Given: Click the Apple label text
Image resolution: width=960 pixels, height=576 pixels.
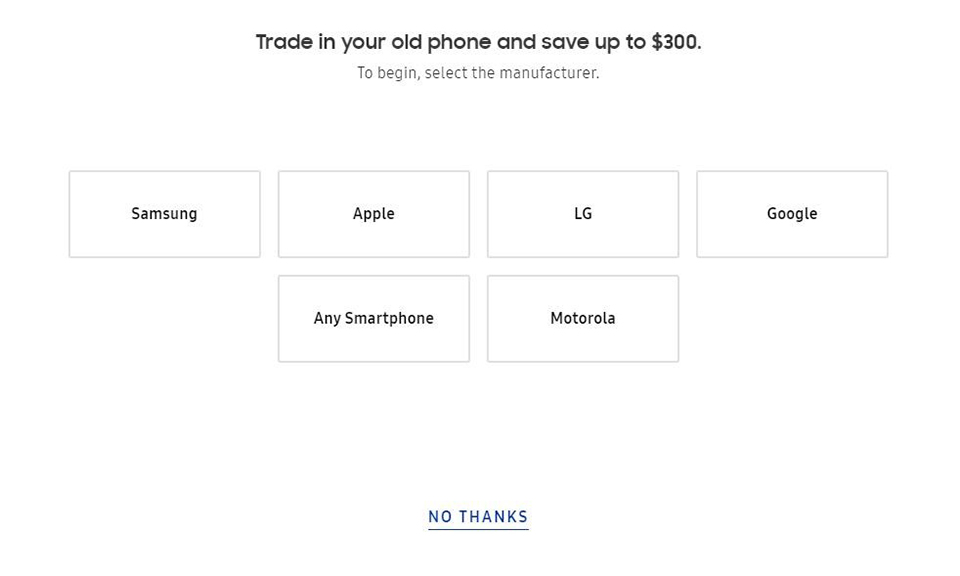Looking at the screenshot, I should pos(373,214).
